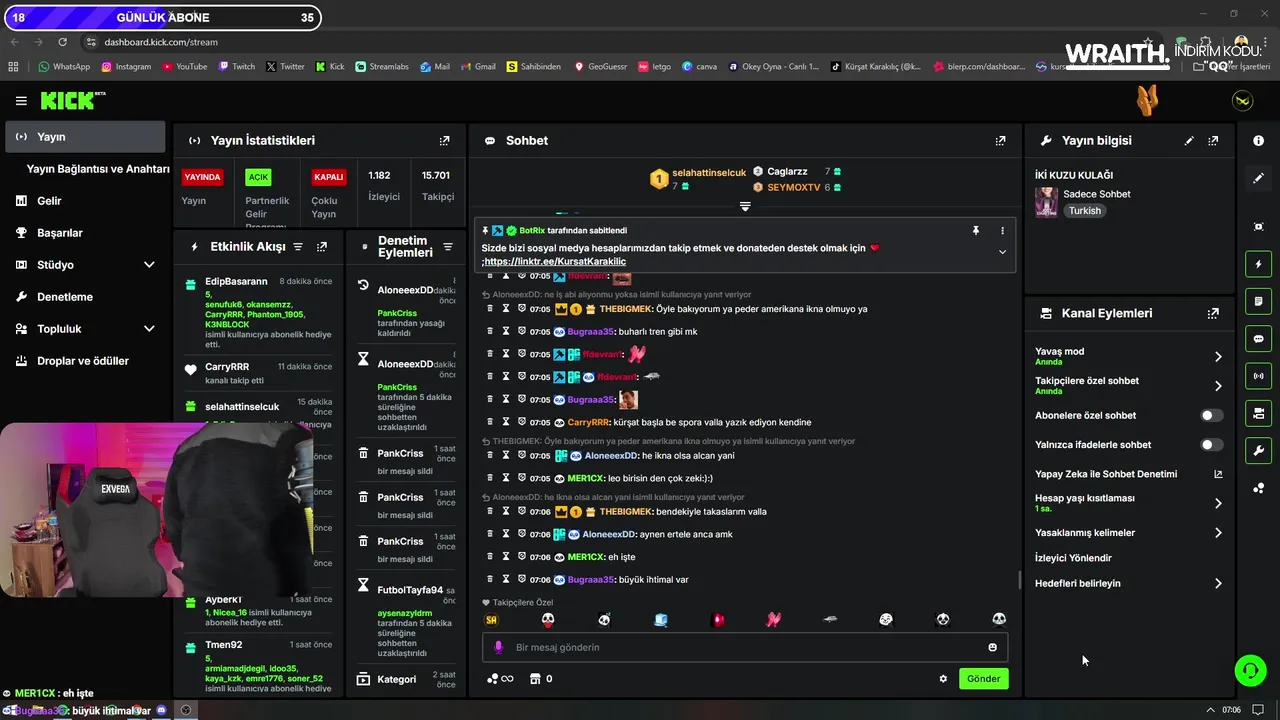Collapse the pinned message chevron

point(1002,252)
